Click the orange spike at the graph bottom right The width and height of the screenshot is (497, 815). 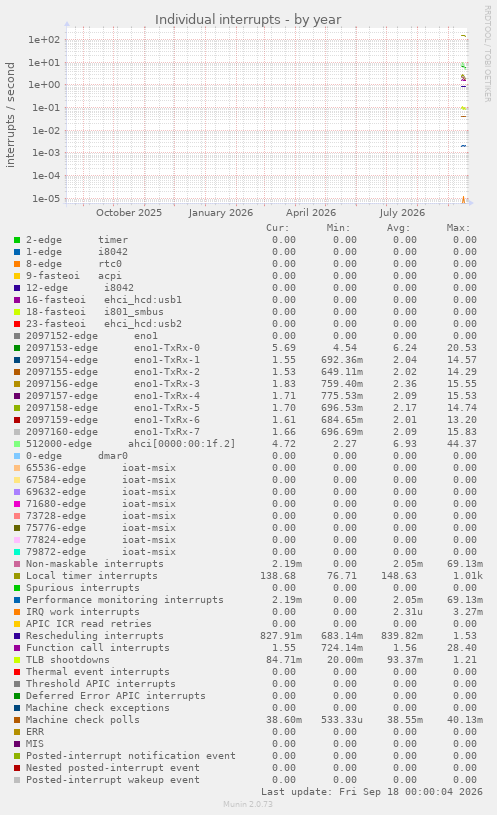click(x=463, y=199)
